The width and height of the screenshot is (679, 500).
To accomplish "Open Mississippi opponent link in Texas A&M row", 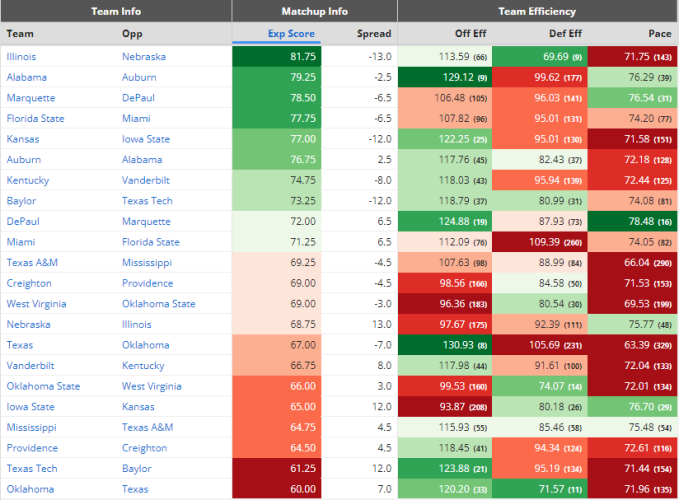I will tap(147, 263).
